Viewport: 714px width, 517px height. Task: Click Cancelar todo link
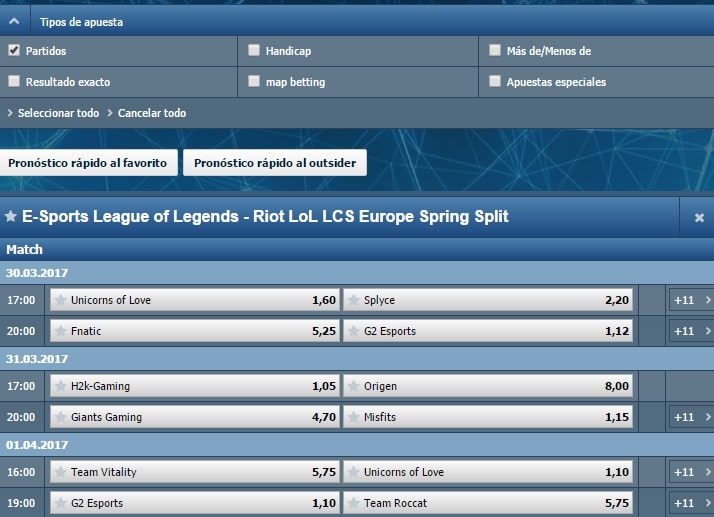[x=152, y=113]
